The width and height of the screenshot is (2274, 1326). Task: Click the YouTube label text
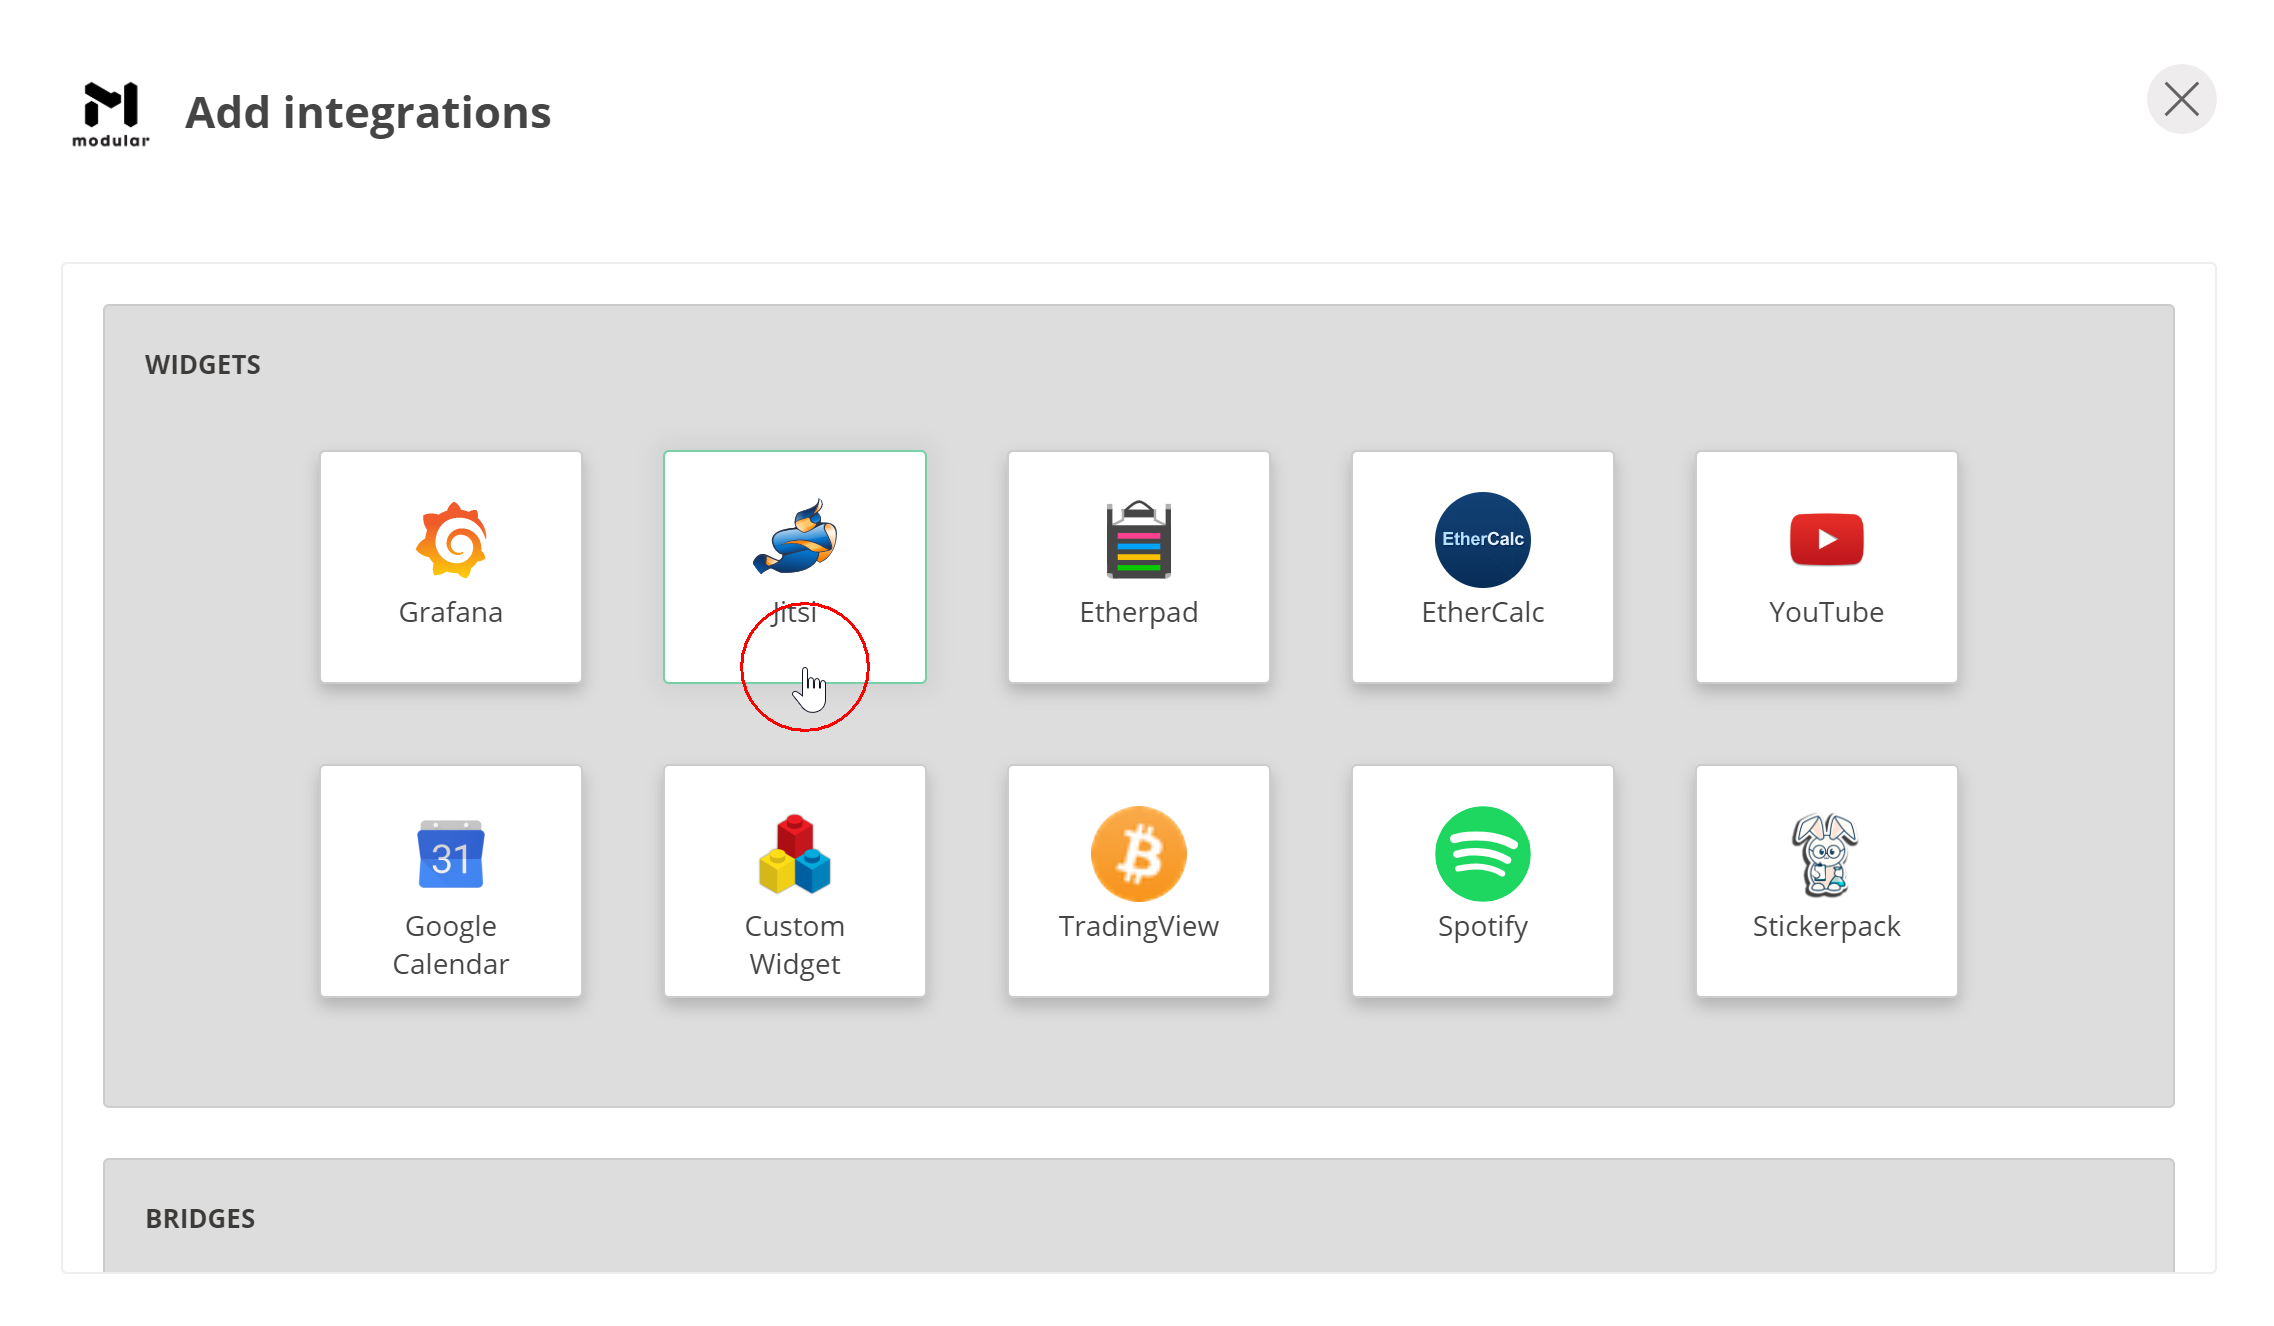[1826, 612]
